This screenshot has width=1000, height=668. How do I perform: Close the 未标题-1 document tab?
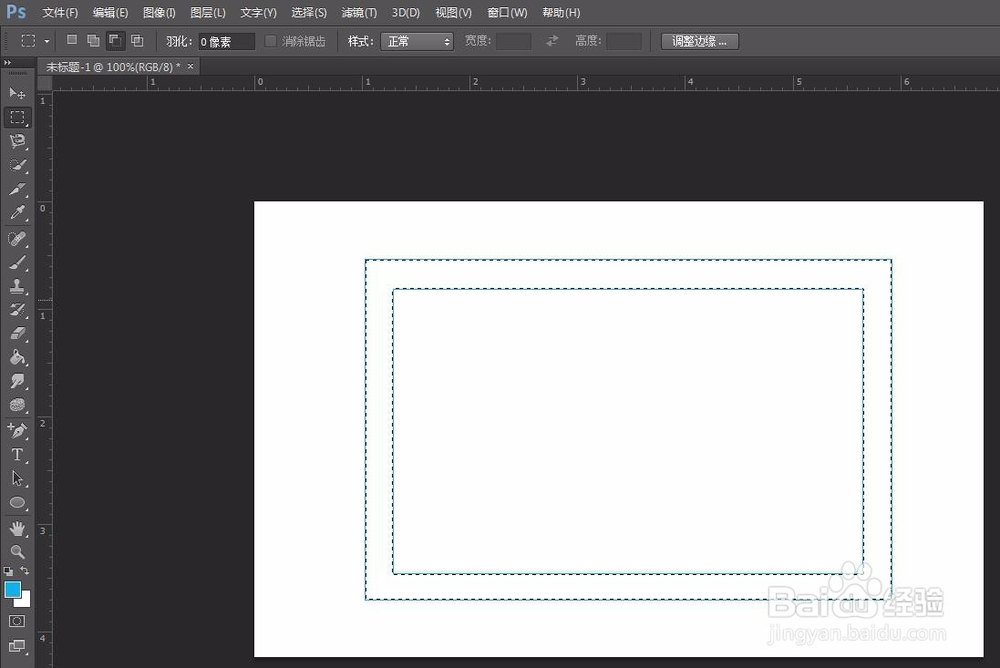(190, 66)
